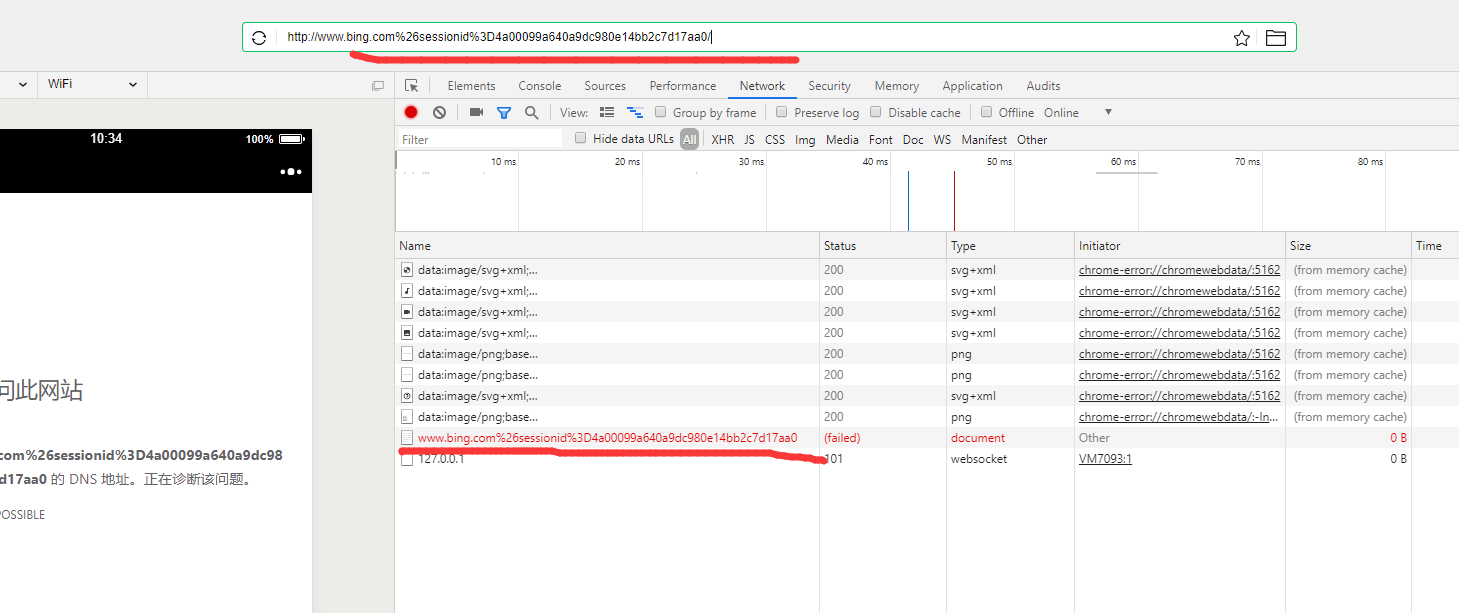Click the Filter text input field
Screen dimensions: 1459x613
(x=480, y=140)
